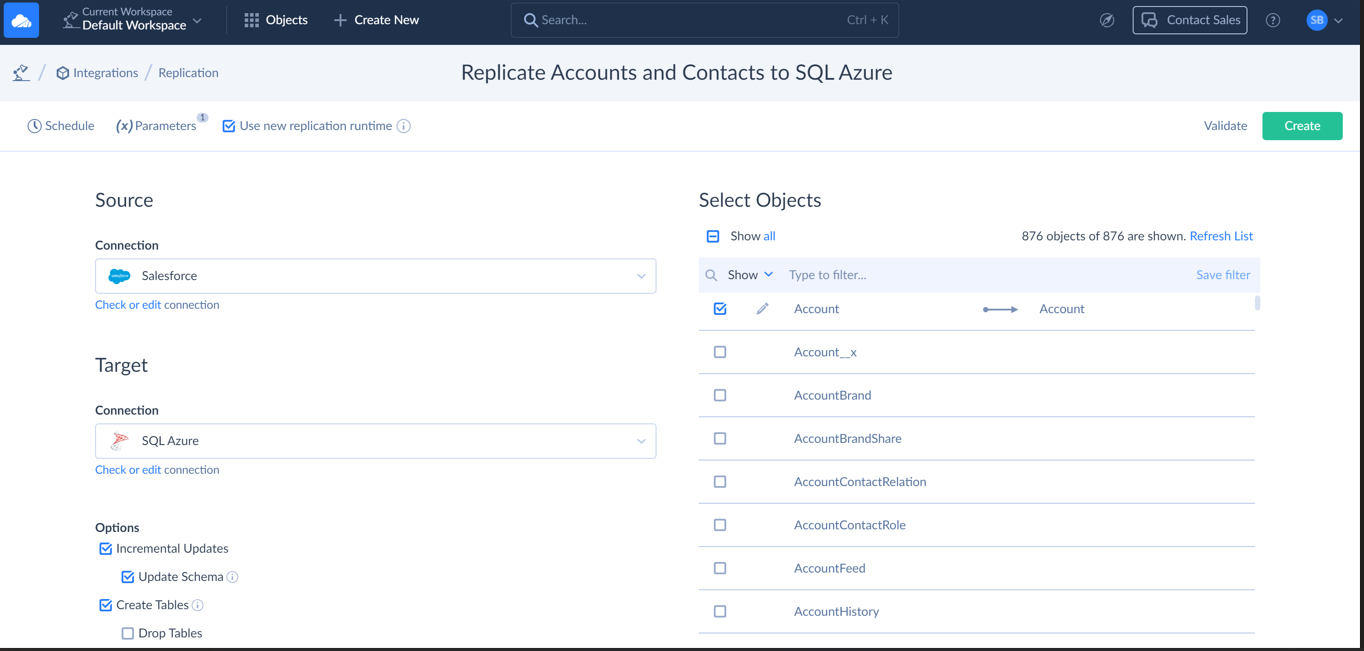Click the mapping arrow in Account row
The height and width of the screenshot is (651, 1364).
1000,309
